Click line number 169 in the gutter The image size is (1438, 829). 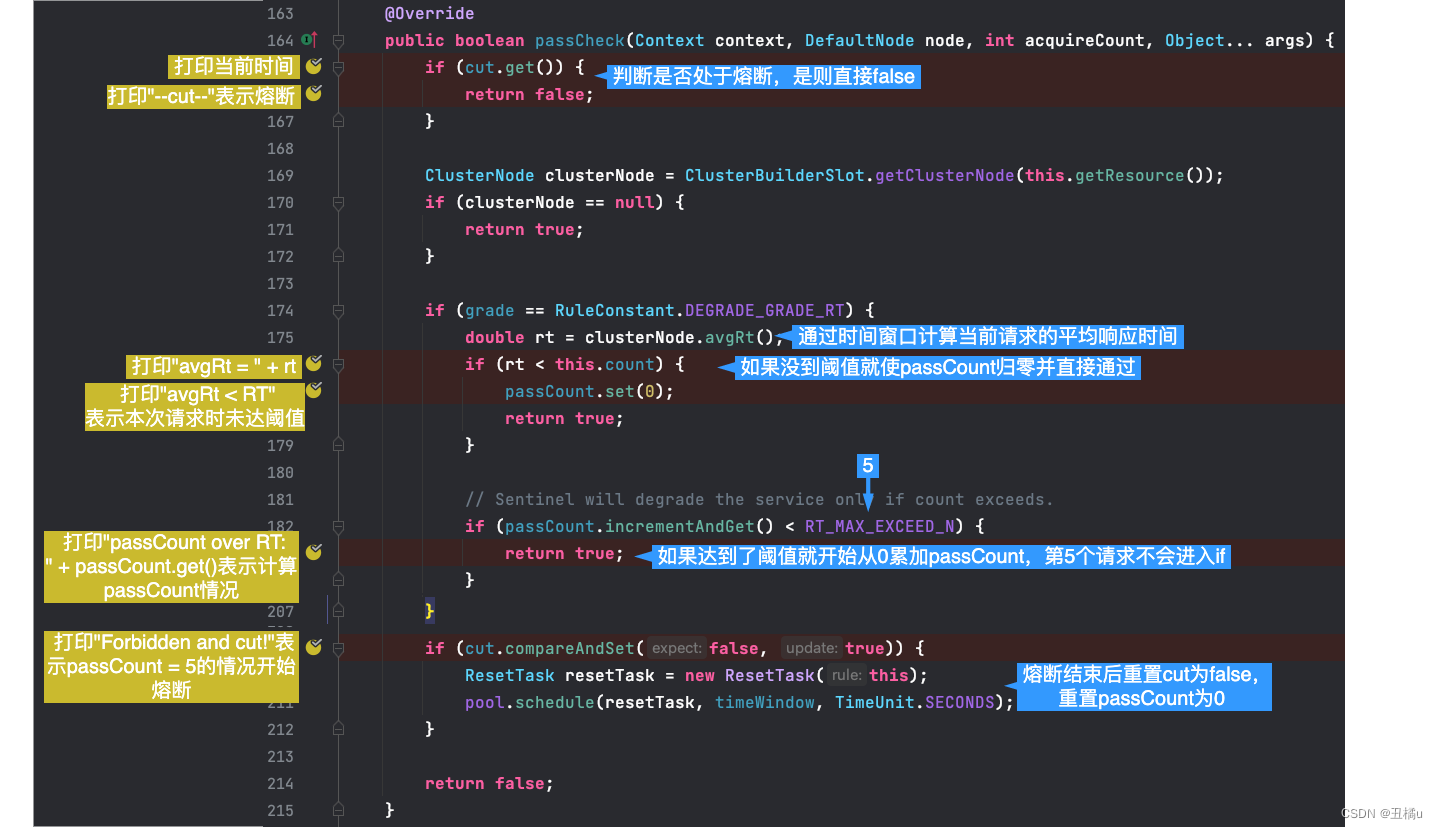pos(280,175)
